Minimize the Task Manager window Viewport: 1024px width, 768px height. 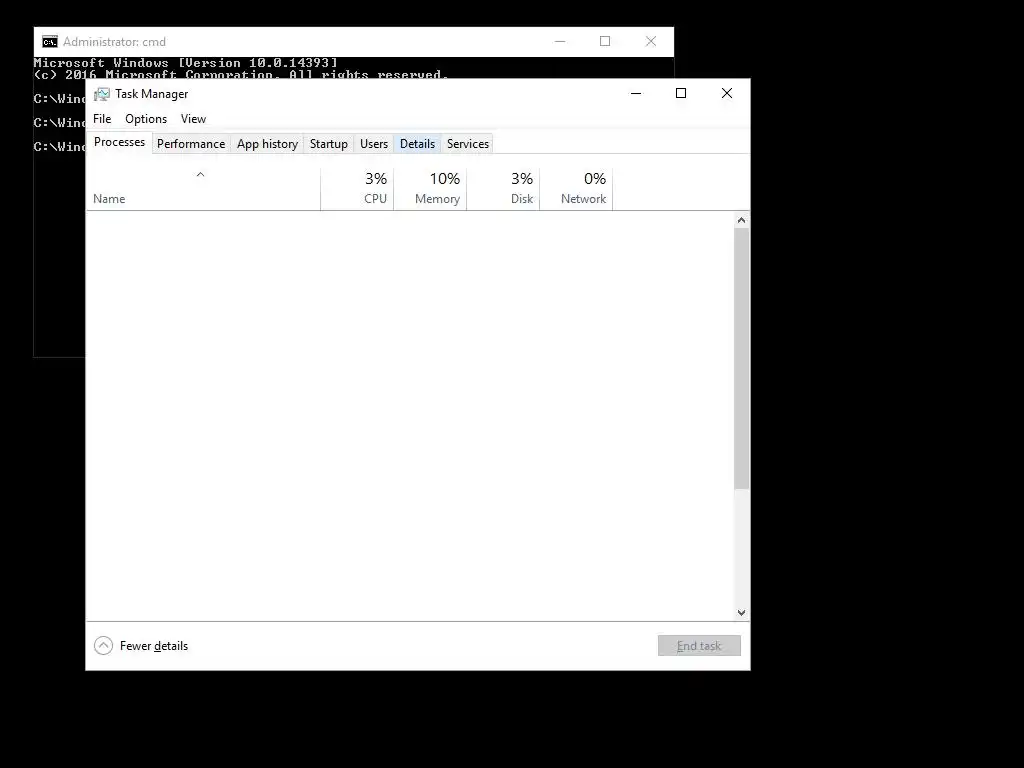tap(635, 93)
